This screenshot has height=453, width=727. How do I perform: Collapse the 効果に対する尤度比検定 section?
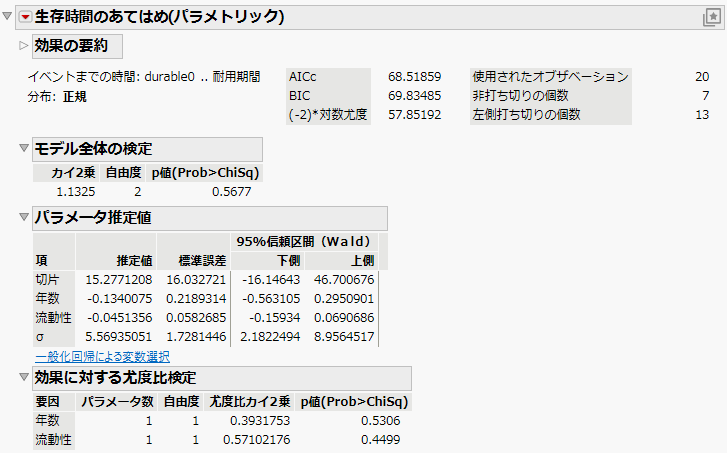point(24,377)
